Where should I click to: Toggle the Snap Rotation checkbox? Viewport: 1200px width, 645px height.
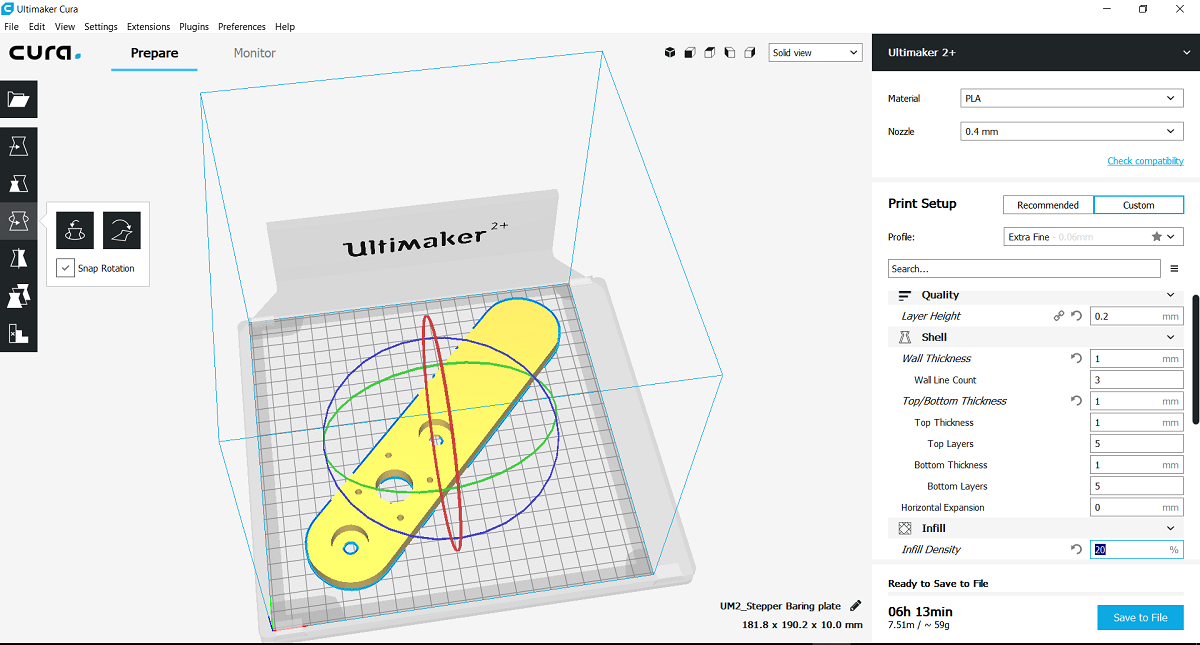click(x=66, y=268)
